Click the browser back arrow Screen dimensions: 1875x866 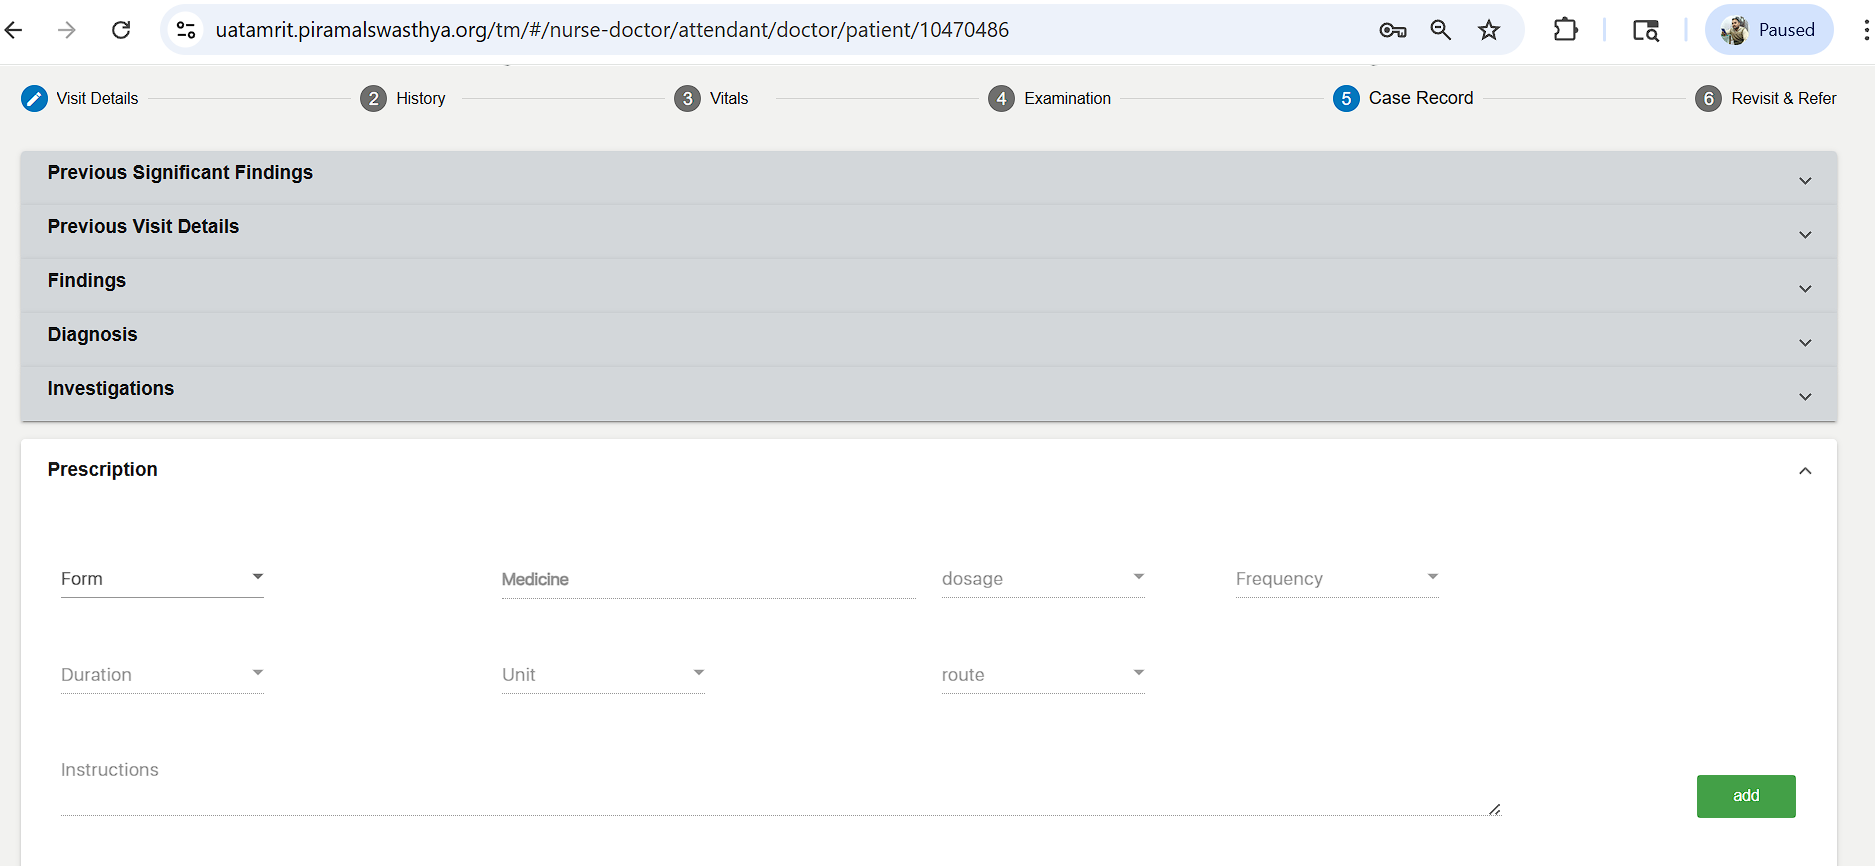tap(14, 30)
